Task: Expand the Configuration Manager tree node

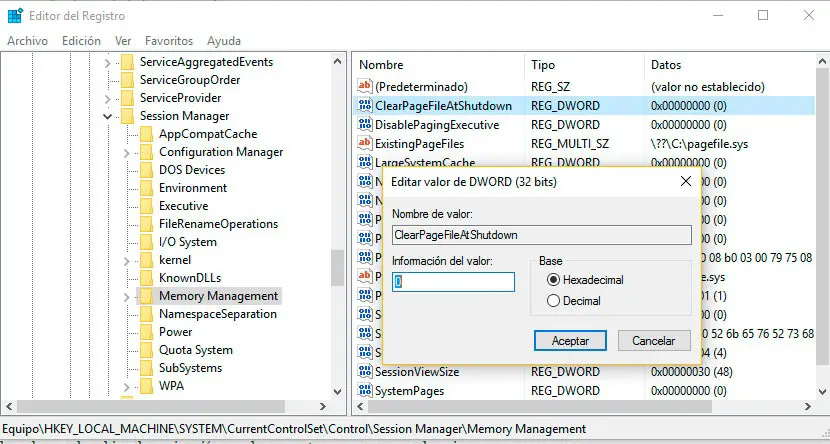Action: click(126, 152)
